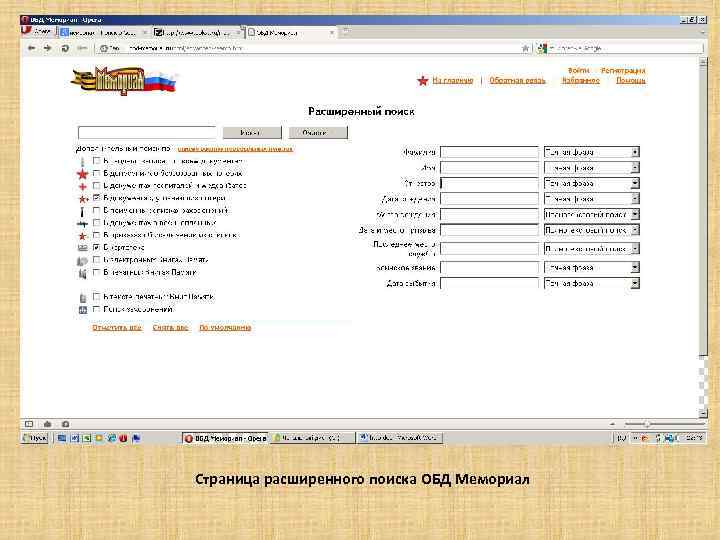Switch to the second browser tab
Image resolution: width=720 pixels, height=540 pixels.
coord(197,33)
